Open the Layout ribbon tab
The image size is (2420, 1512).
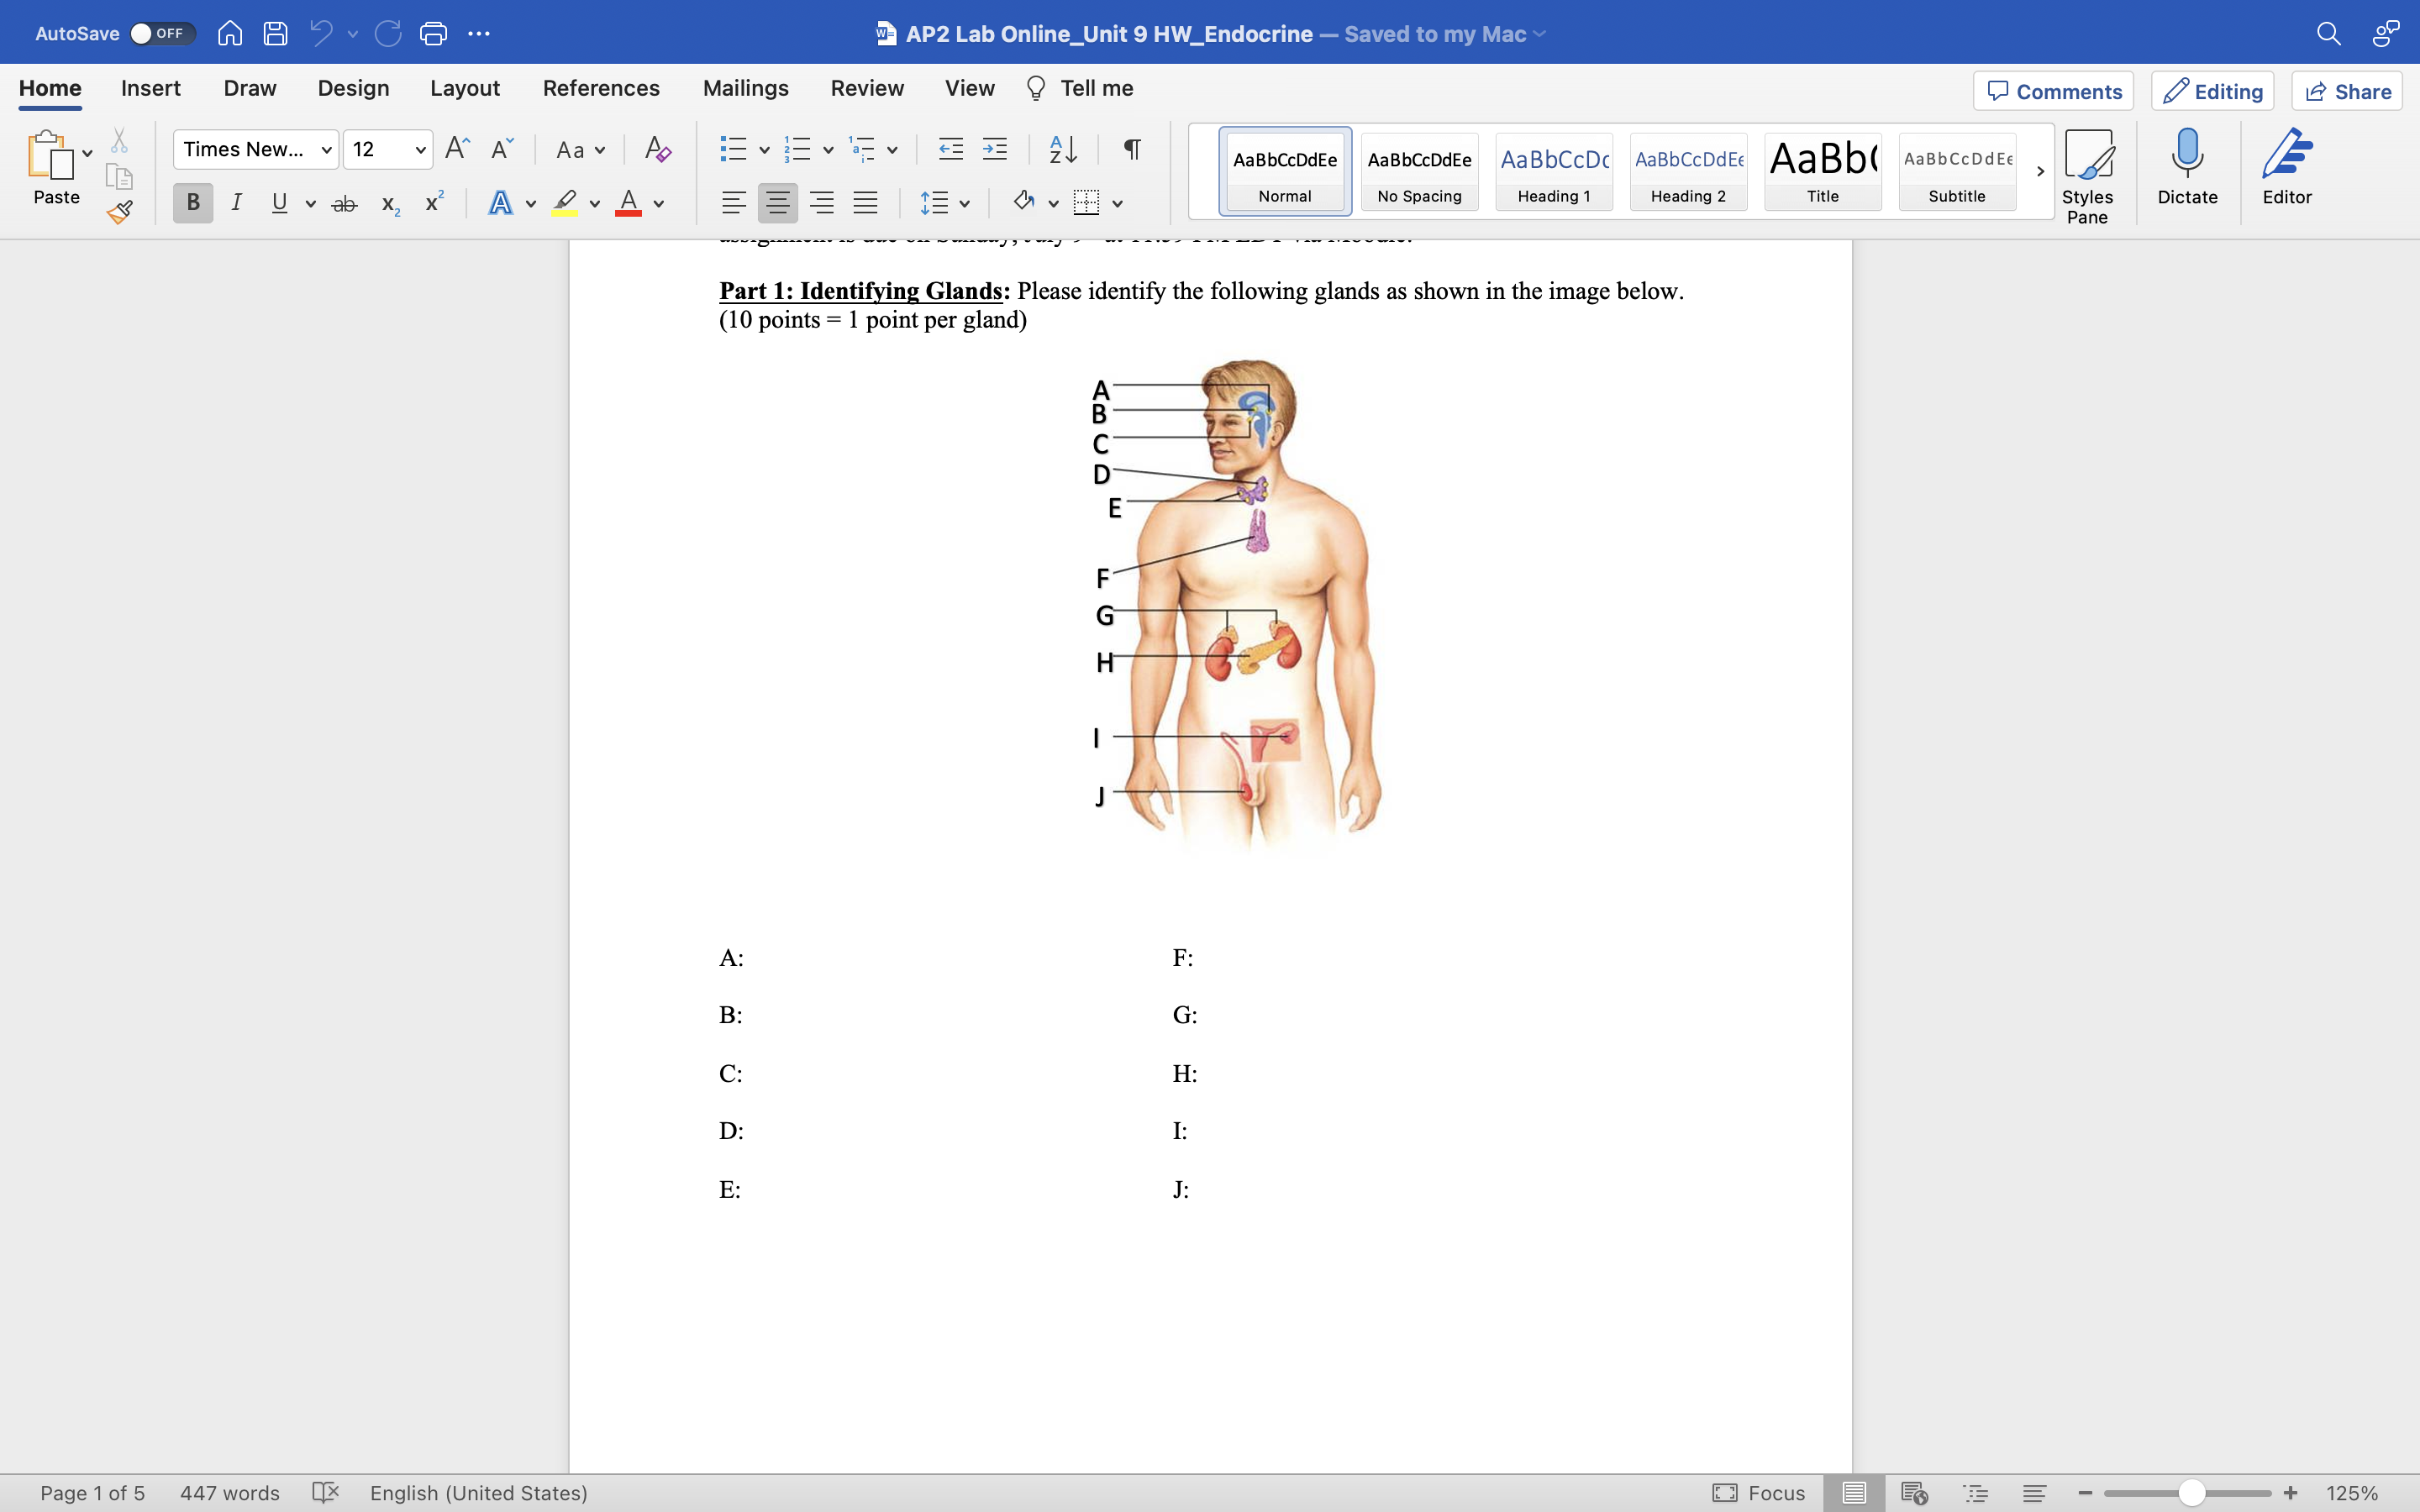point(465,88)
